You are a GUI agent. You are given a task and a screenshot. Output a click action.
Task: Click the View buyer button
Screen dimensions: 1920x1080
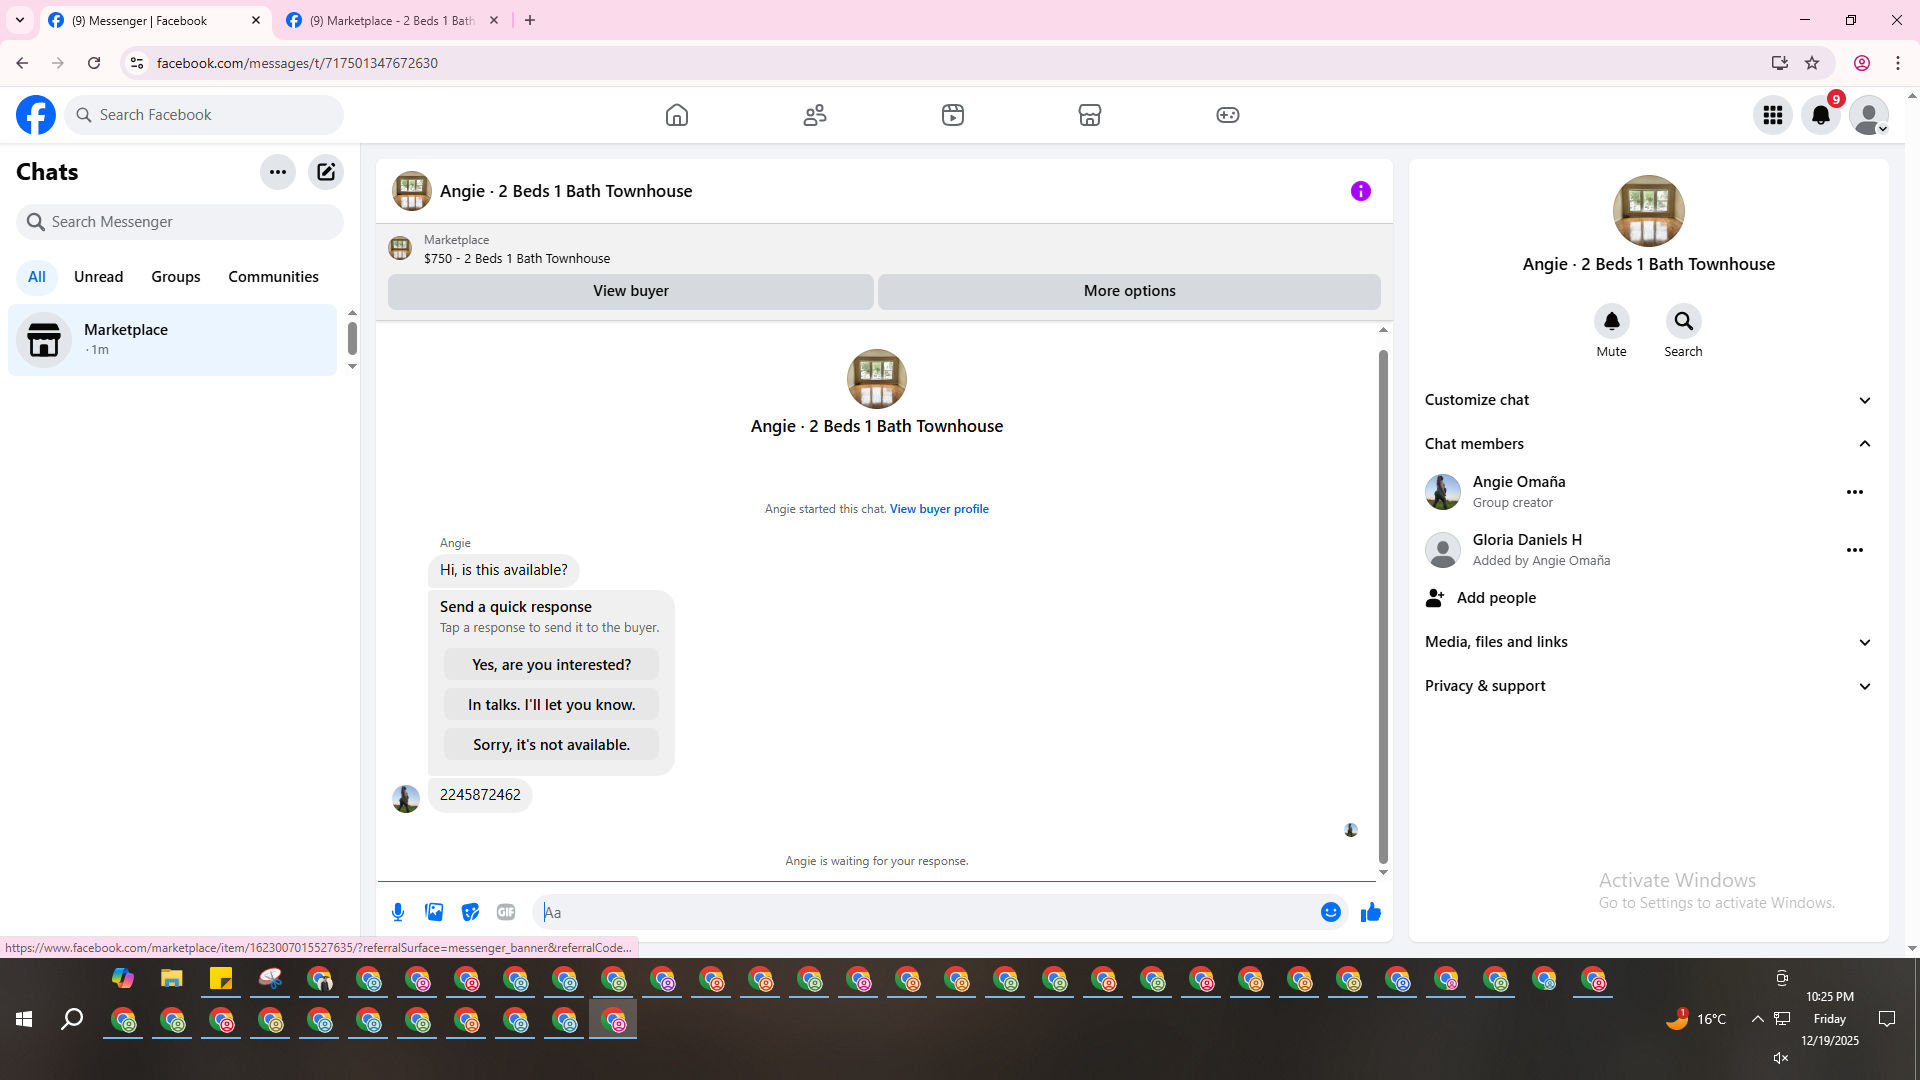(x=630, y=291)
